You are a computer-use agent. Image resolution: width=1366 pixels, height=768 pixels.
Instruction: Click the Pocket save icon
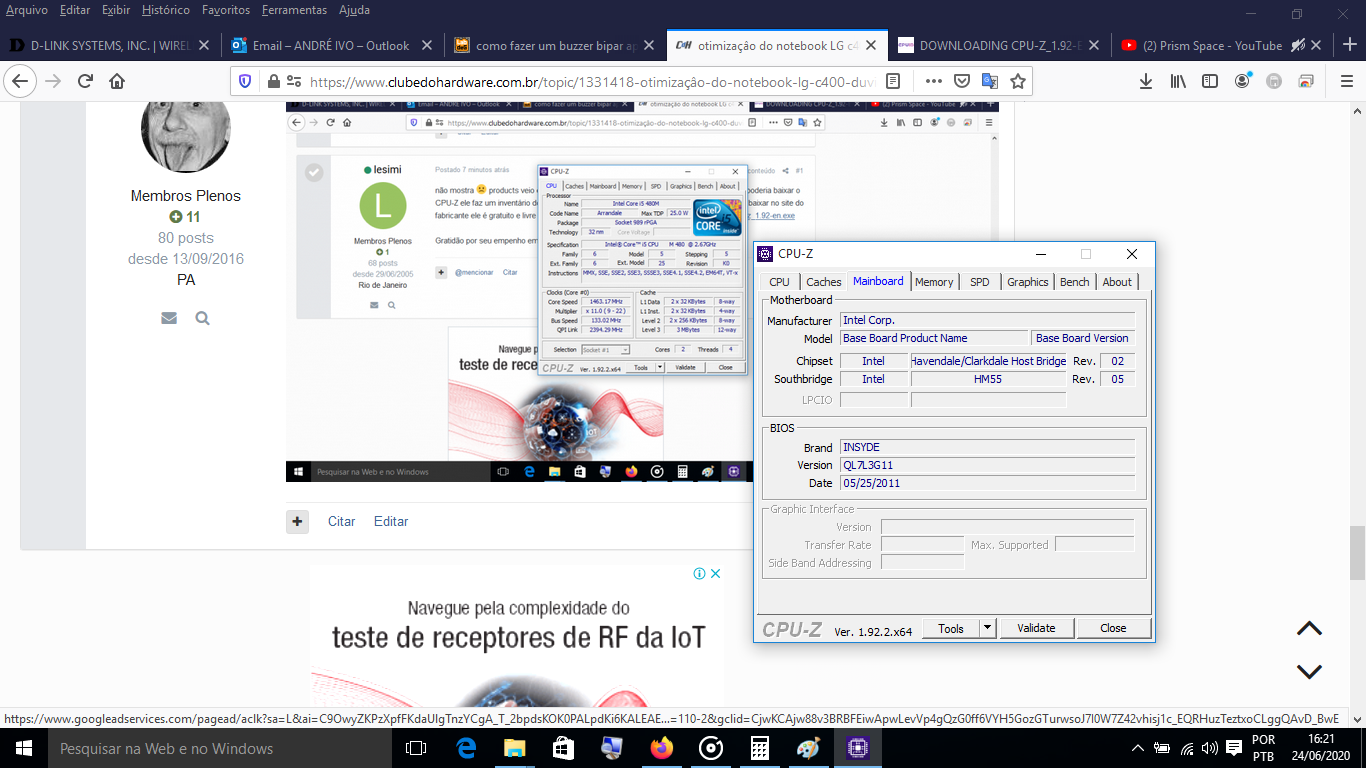click(961, 81)
